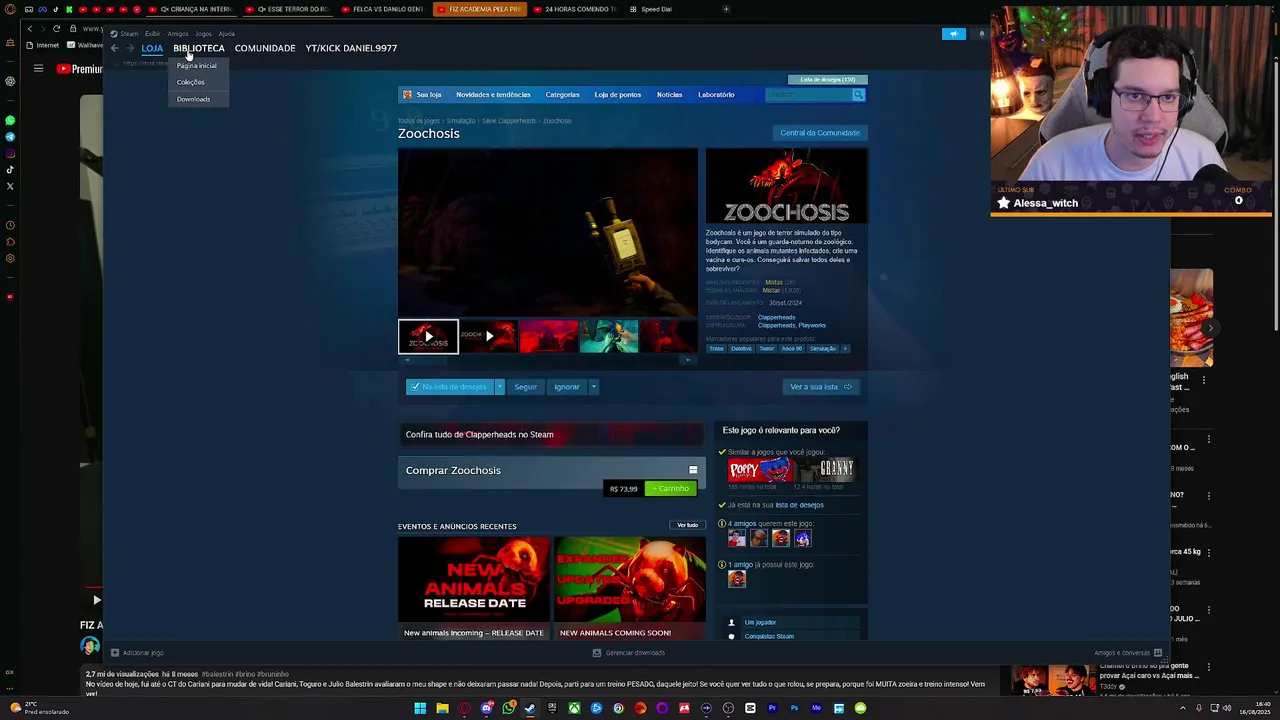This screenshot has height=720, width=1280.
Task: Open the Jogos menu
Action: pyautogui.click(x=203, y=34)
